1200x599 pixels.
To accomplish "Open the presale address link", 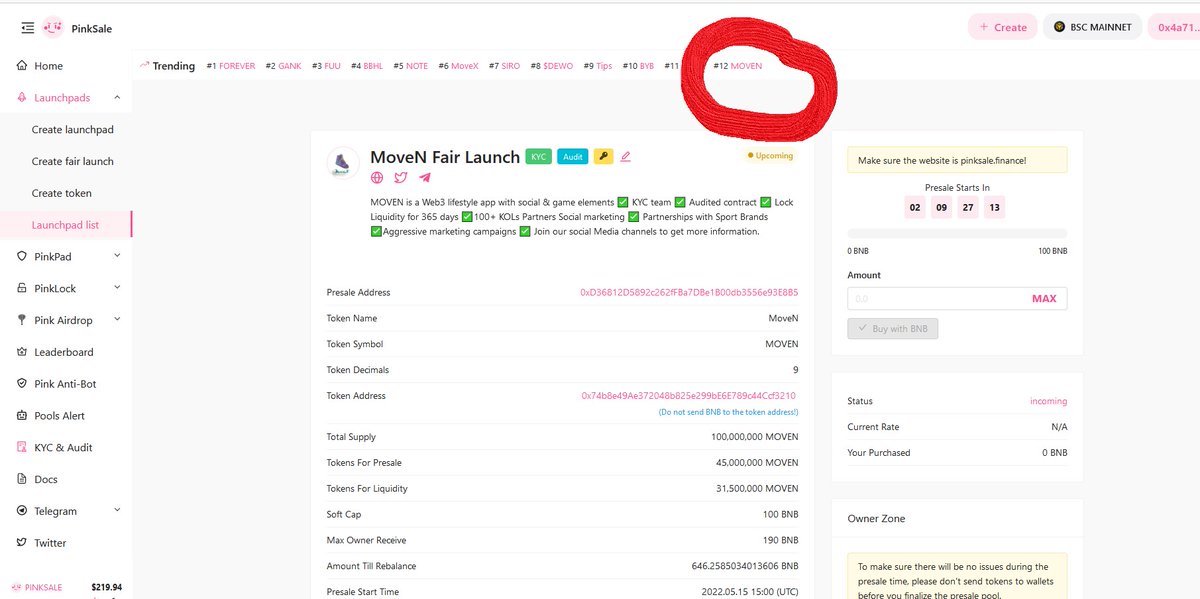I will pyautogui.click(x=689, y=293).
